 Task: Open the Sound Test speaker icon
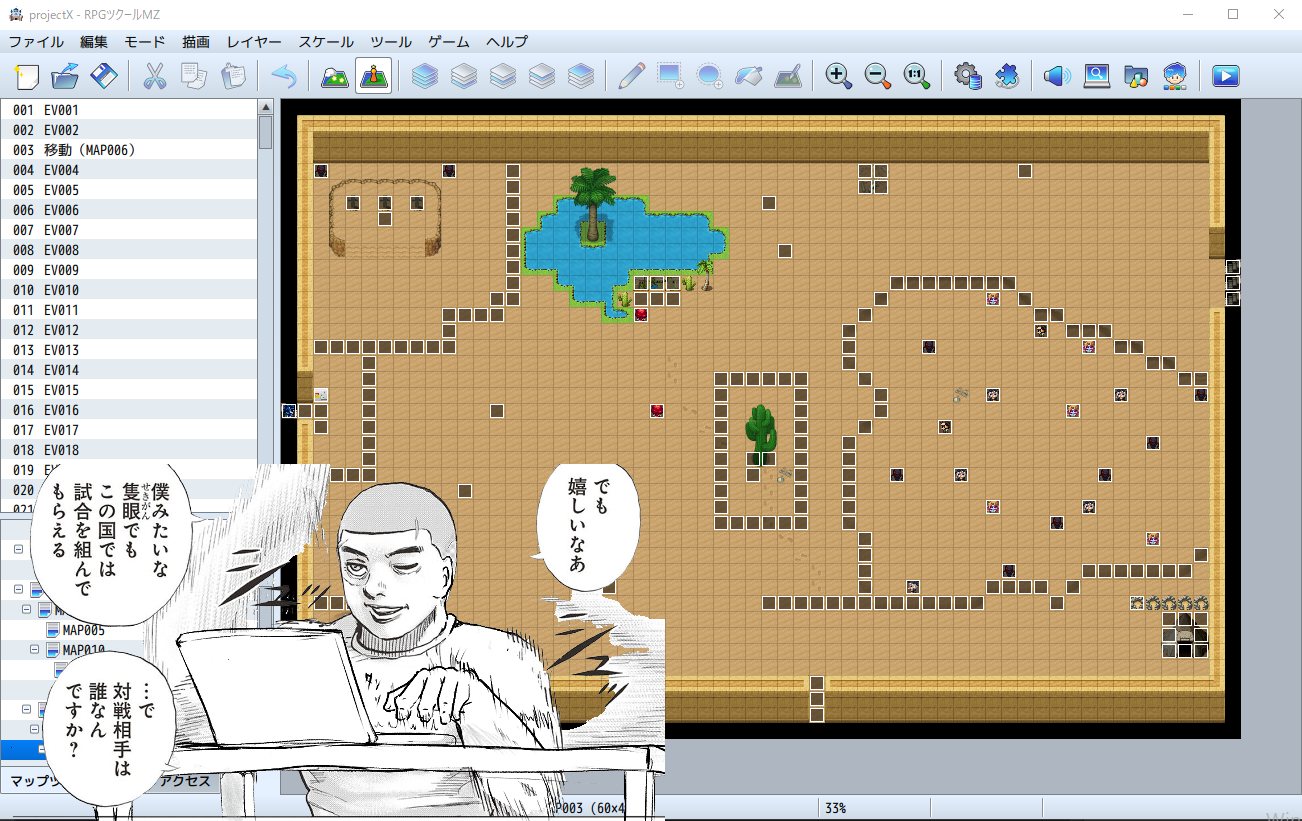pos(1056,76)
